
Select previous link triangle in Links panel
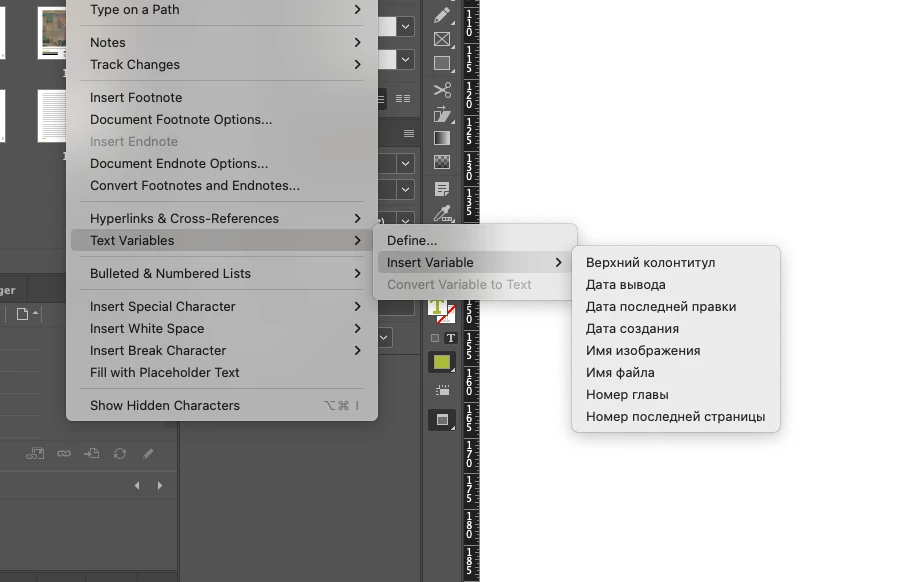tap(137, 485)
